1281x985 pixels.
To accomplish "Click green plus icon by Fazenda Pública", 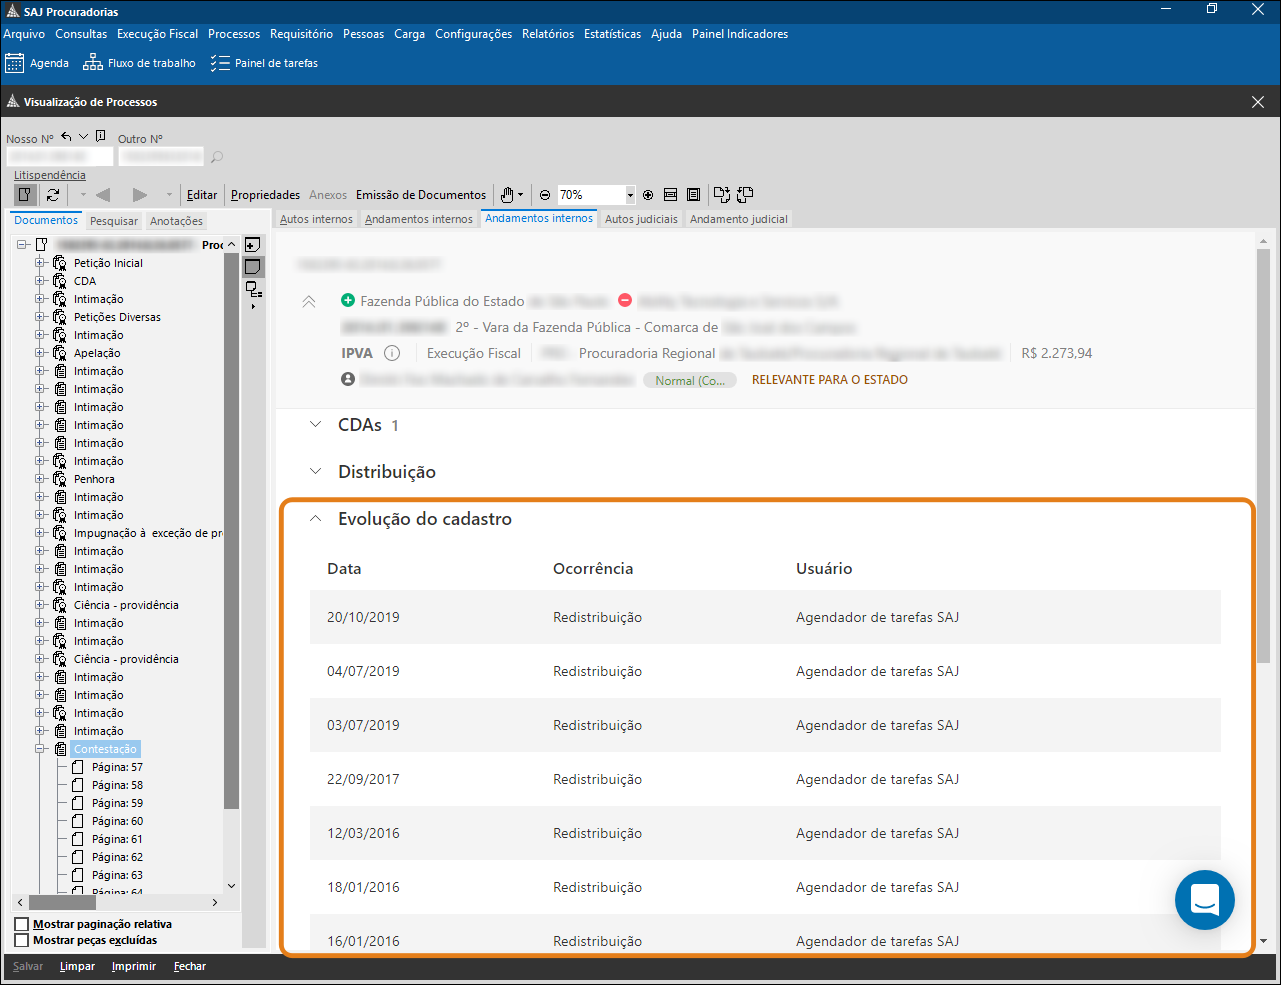I will click(348, 300).
